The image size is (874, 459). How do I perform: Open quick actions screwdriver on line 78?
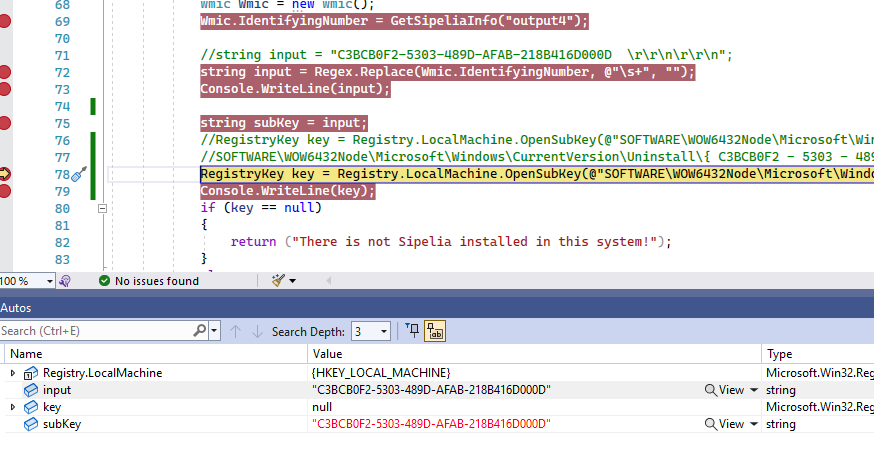point(79,174)
